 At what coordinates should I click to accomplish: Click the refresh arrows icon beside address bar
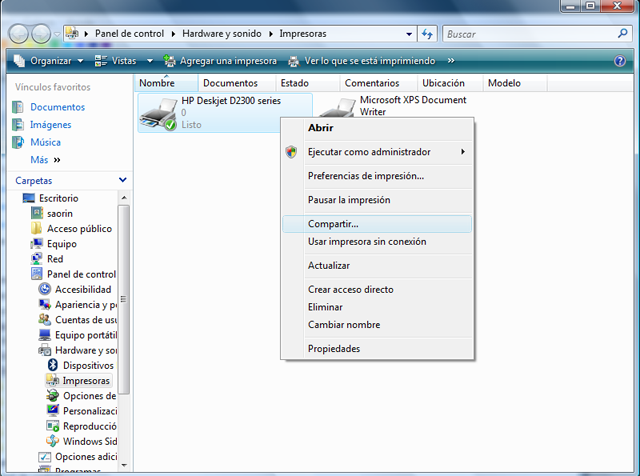click(x=427, y=34)
